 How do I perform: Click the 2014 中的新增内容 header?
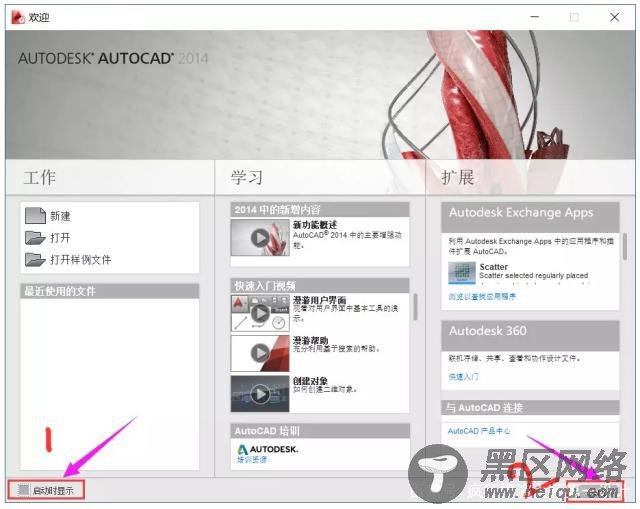320,210
